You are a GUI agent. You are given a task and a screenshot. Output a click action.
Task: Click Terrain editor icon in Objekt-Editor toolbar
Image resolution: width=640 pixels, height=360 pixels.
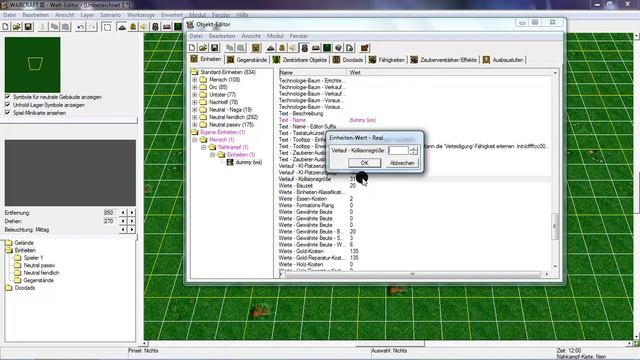271,48
